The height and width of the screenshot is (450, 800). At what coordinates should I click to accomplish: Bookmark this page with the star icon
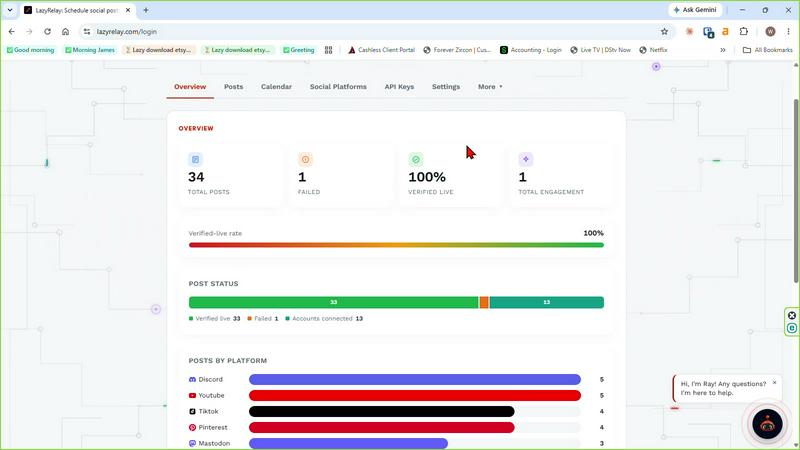[664, 32]
